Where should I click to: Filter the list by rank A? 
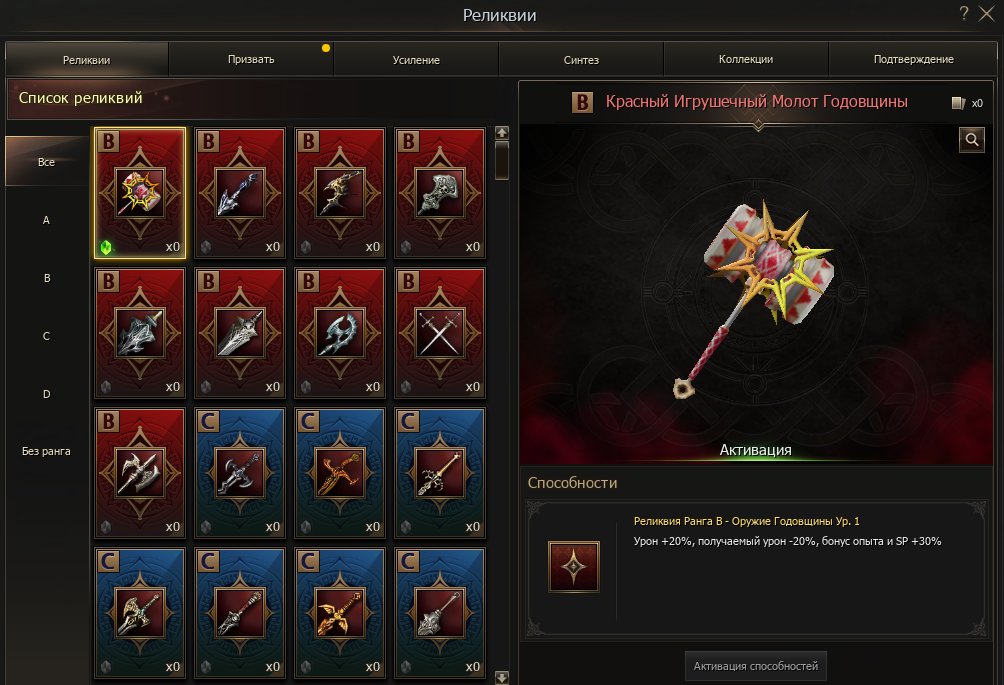46,220
